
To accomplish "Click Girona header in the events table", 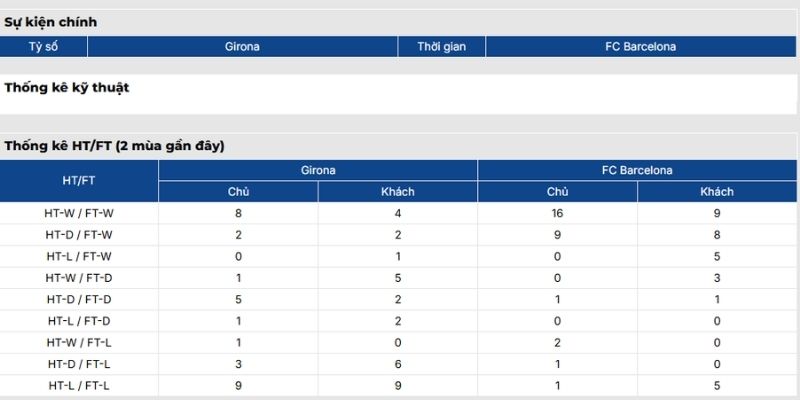I will (243, 47).
